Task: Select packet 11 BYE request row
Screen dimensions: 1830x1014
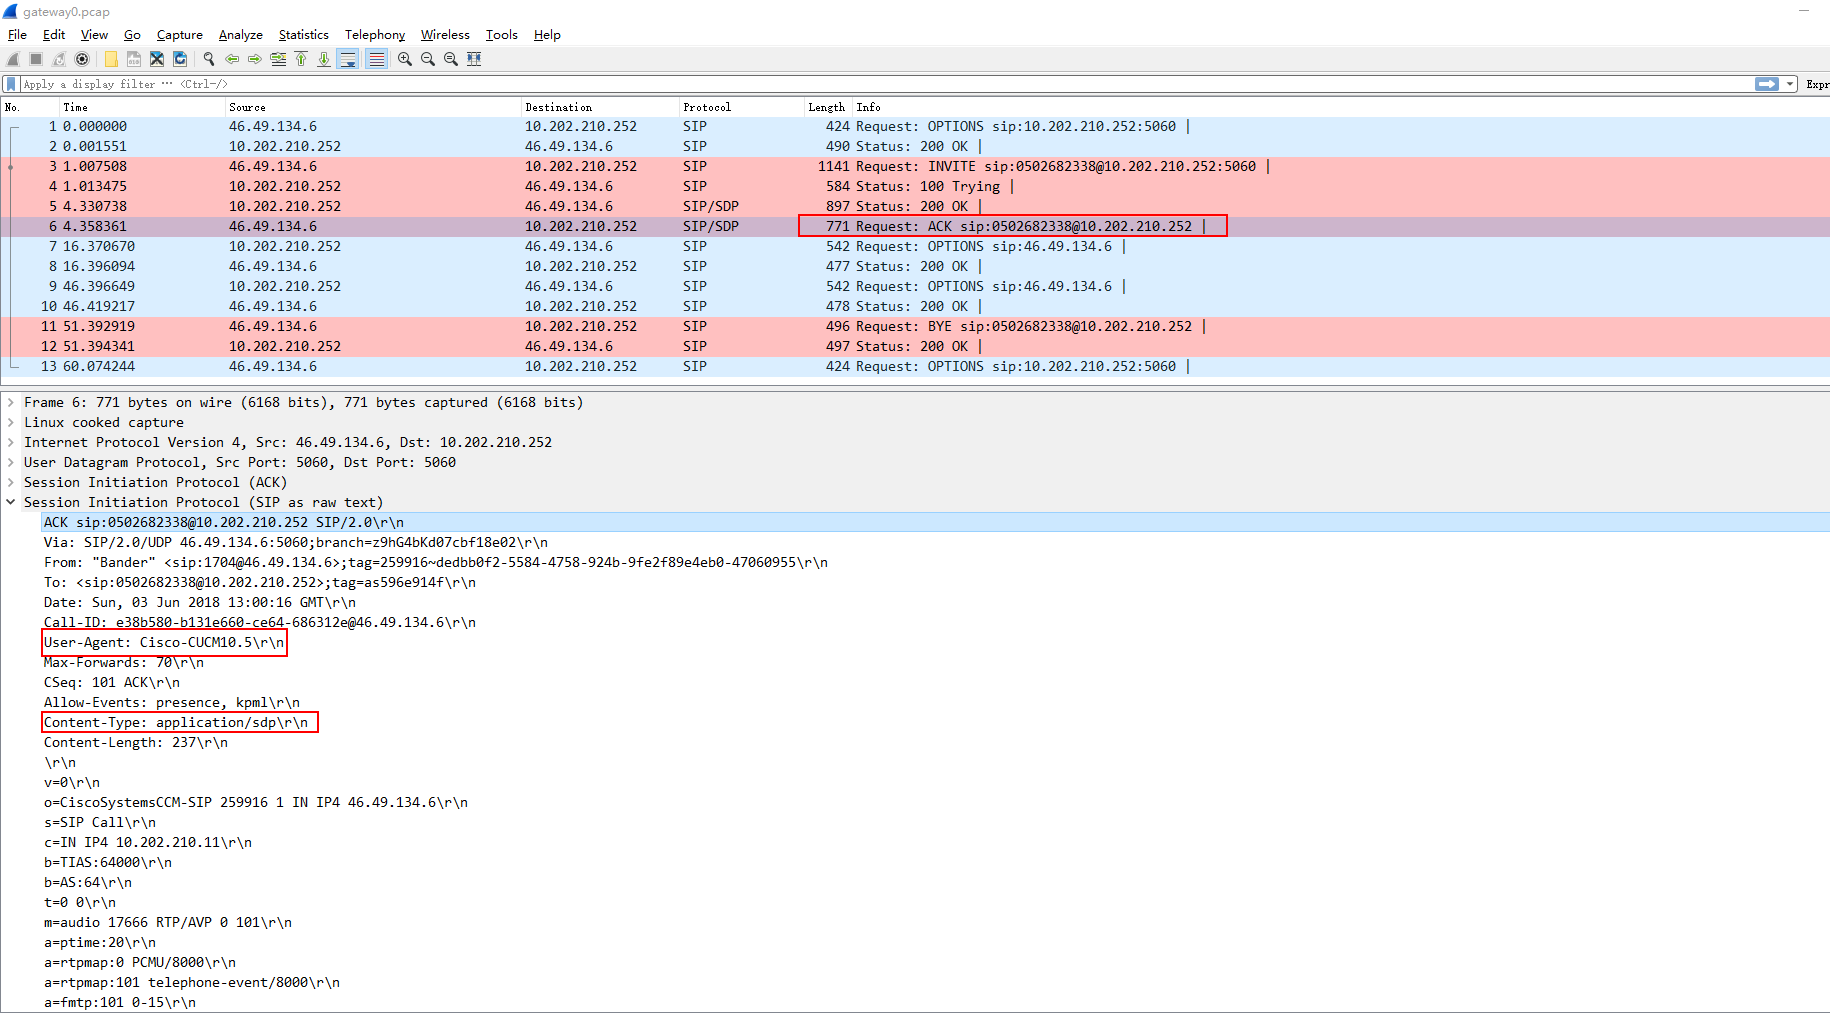Action: tap(915, 326)
